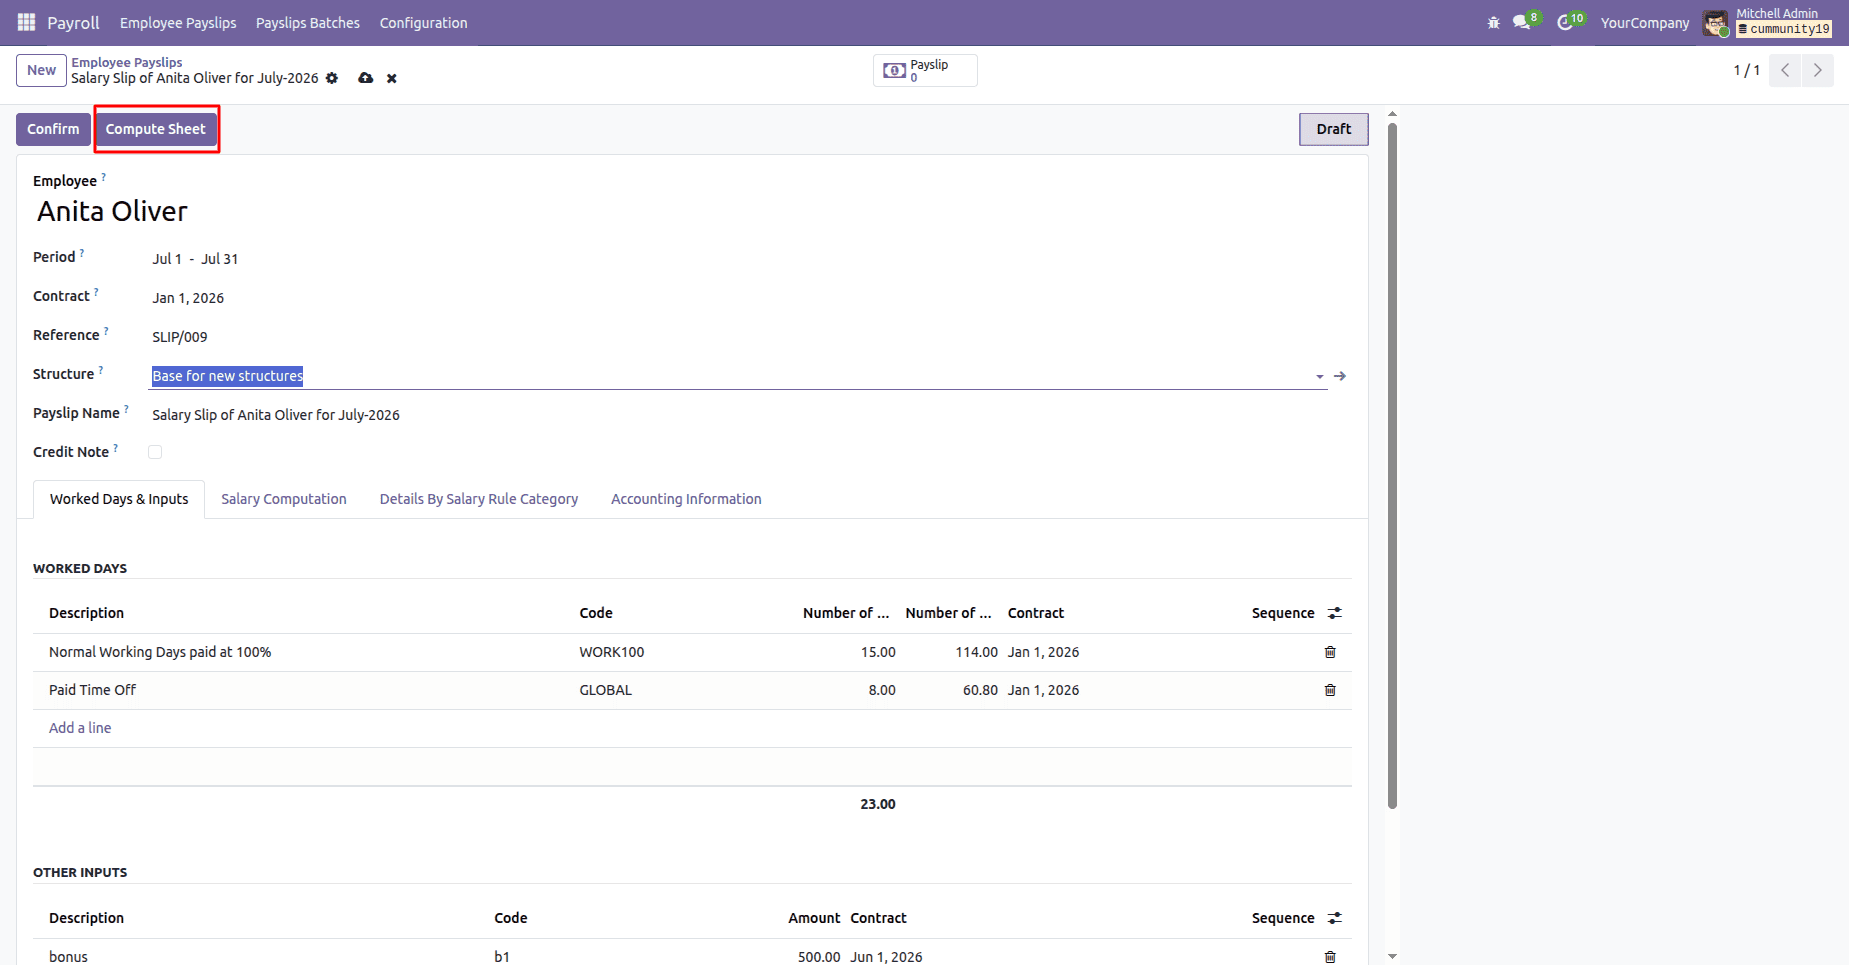The height and width of the screenshot is (965, 1849).
Task: Open the conversations messages icon
Action: 1522,22
